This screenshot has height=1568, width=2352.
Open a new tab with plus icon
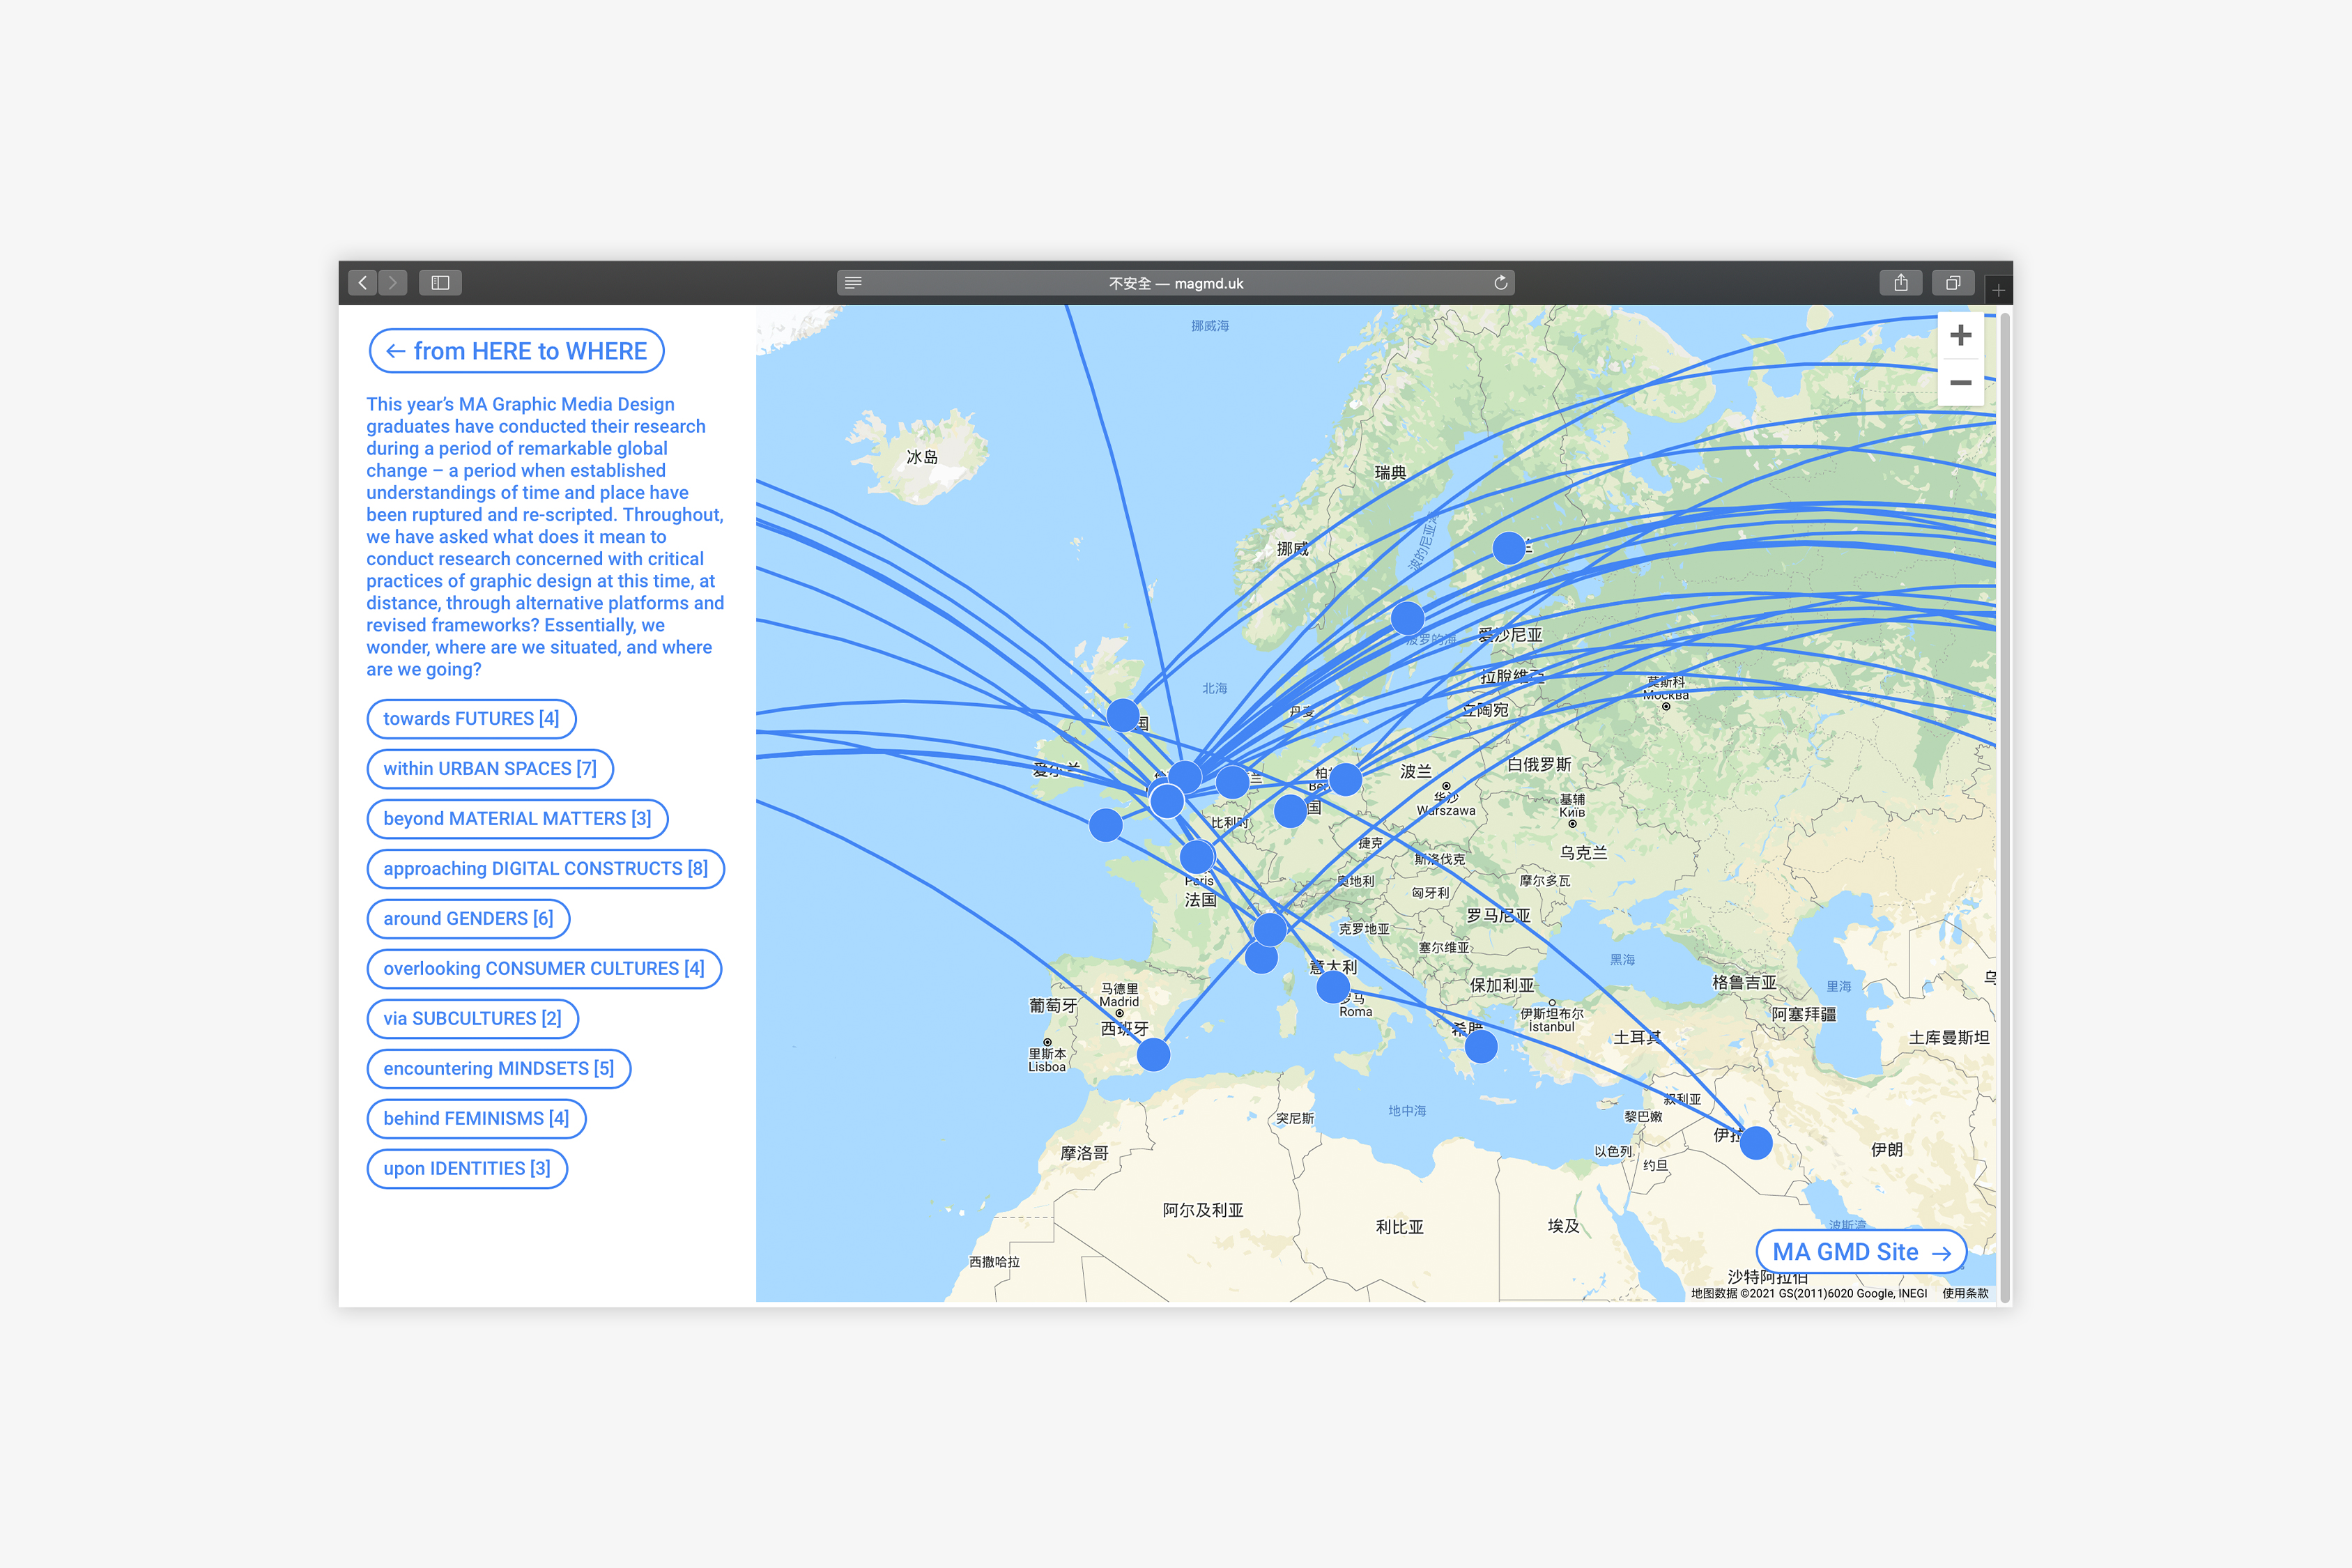click(x=1998, y=290)
